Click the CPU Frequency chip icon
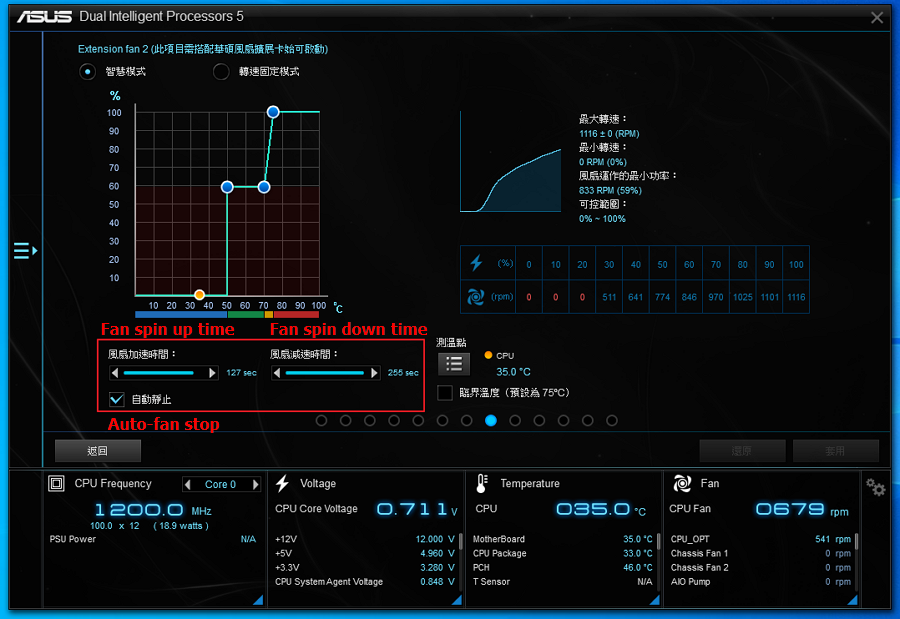This screenshot has width=900, height=619. pos(56,483)
